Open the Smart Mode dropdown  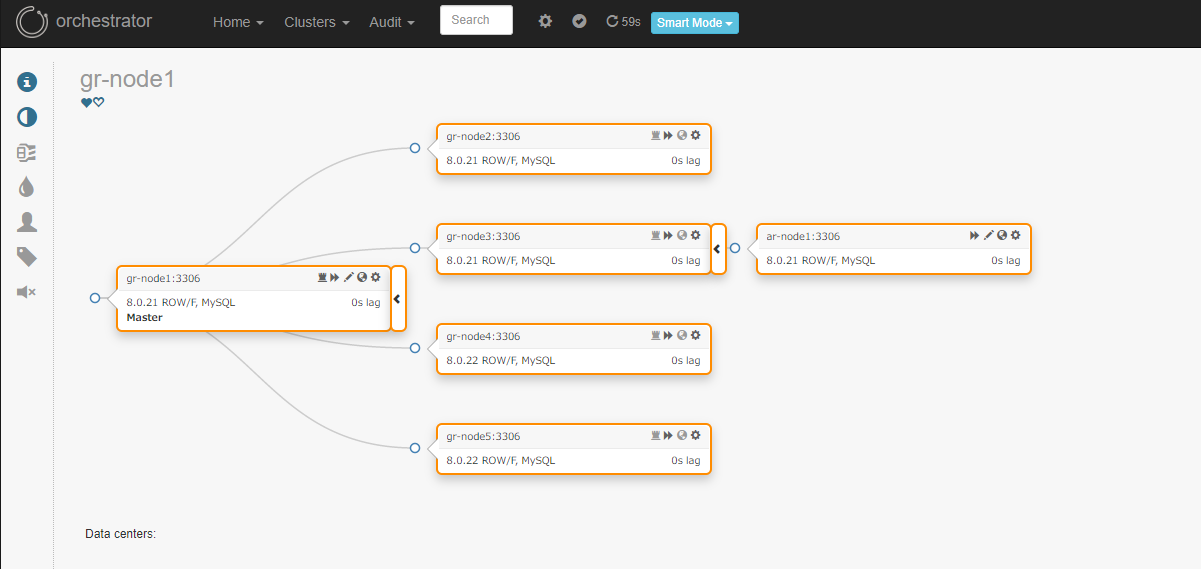tap(695, 22)
